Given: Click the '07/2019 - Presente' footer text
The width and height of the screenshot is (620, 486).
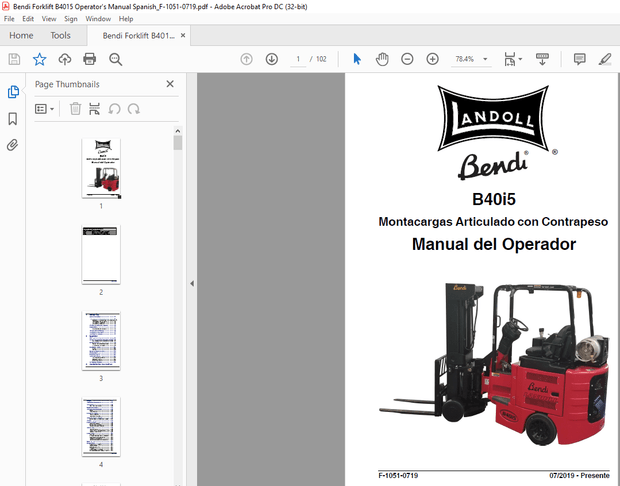Looking at the screenshot, I should (x=579, y=475).
